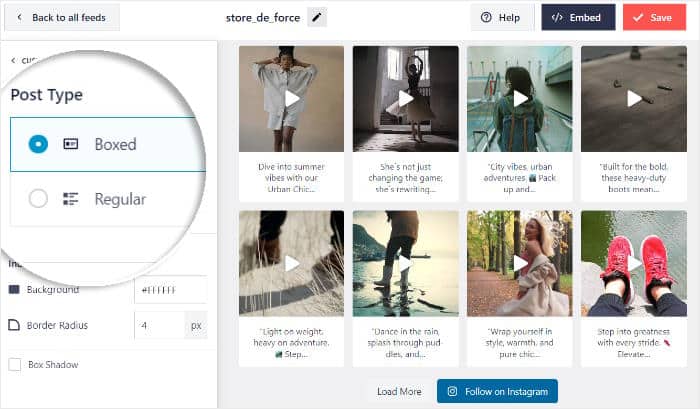The image size is (700, 409).
Task: Play the 'Wrap yourself in style' video
Action: click(520, 263)
